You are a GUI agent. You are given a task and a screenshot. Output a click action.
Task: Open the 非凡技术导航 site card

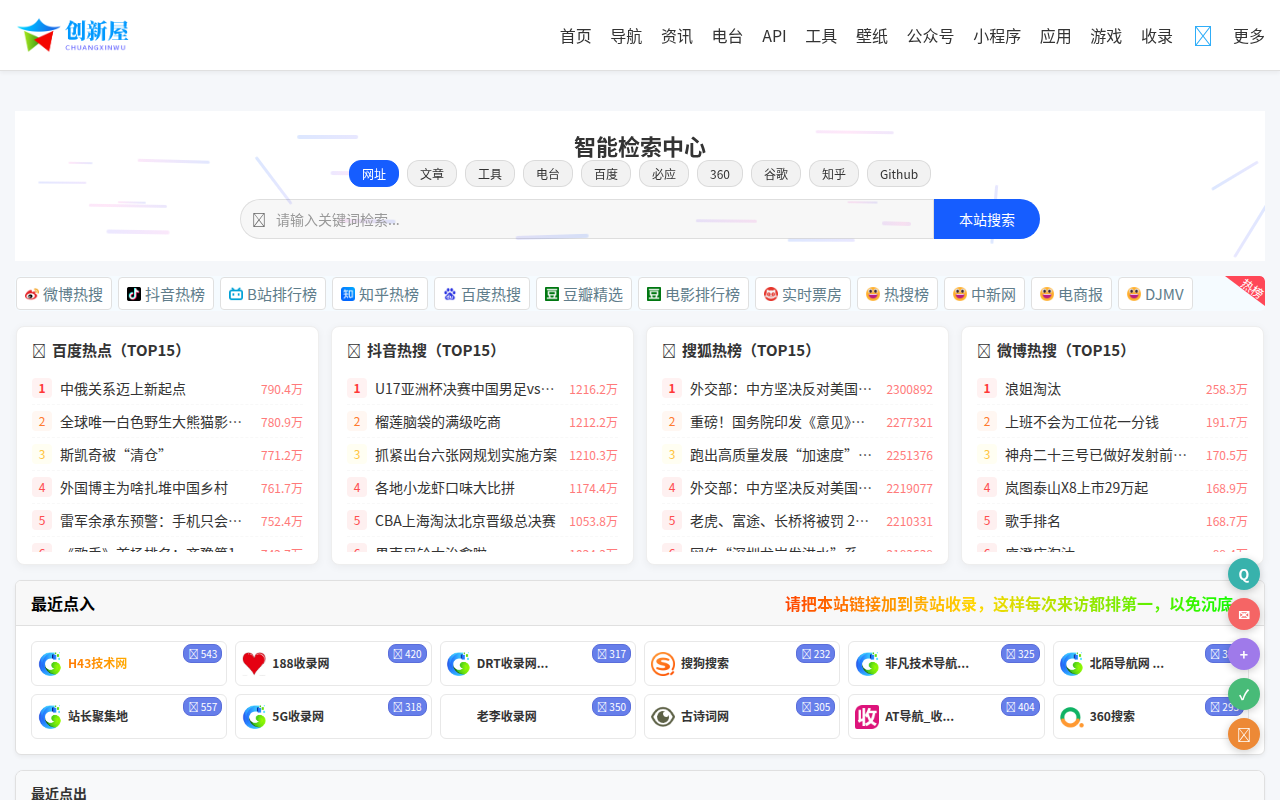click(x=946, y=663)
